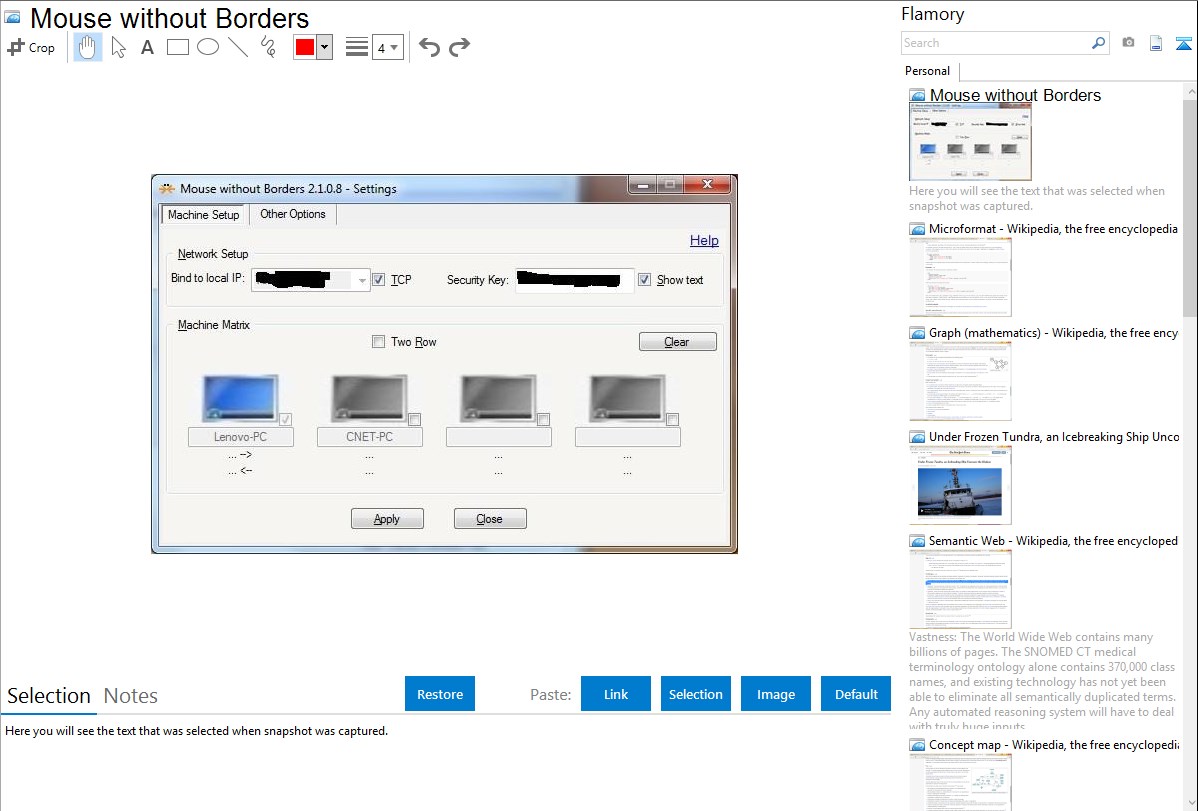
Task: Enable the Two Row checkbox
Action: pos(378,342)
